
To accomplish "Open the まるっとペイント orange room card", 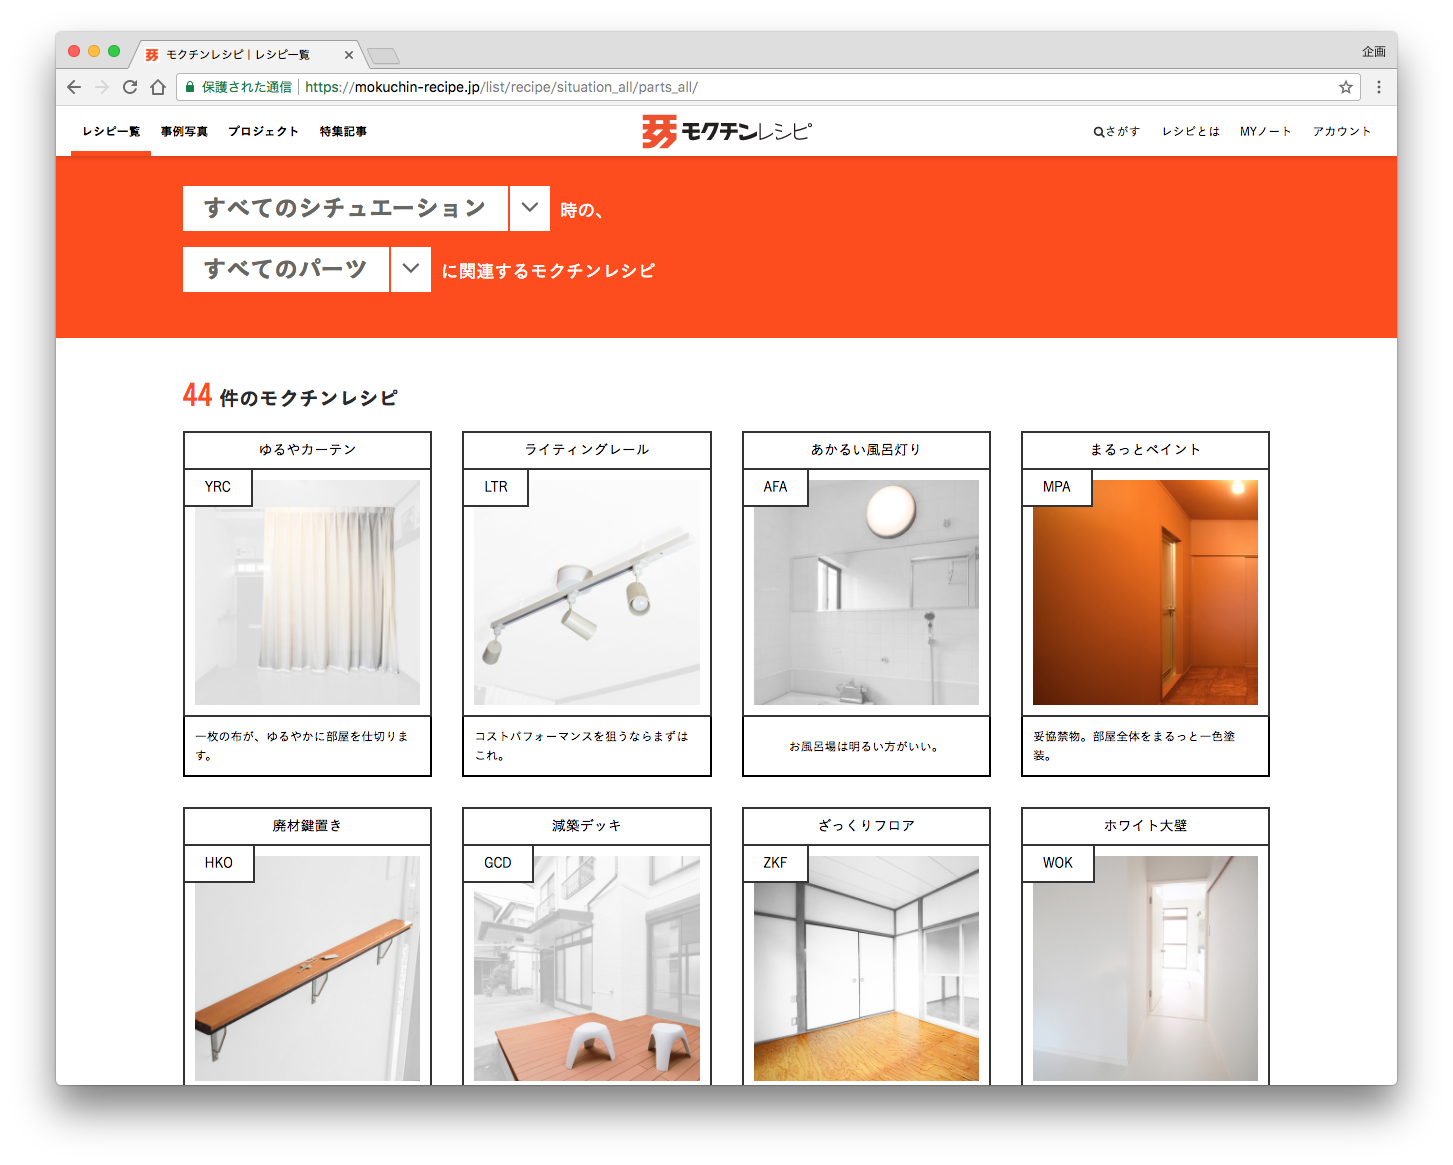I will (x=1145, y=592).
